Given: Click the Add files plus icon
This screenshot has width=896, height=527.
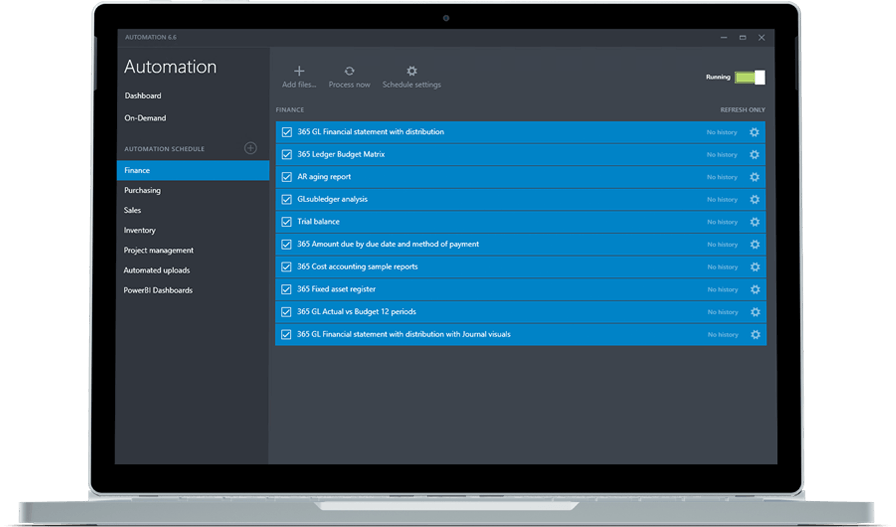Looking at the screenshot, I should click(299, 71).
